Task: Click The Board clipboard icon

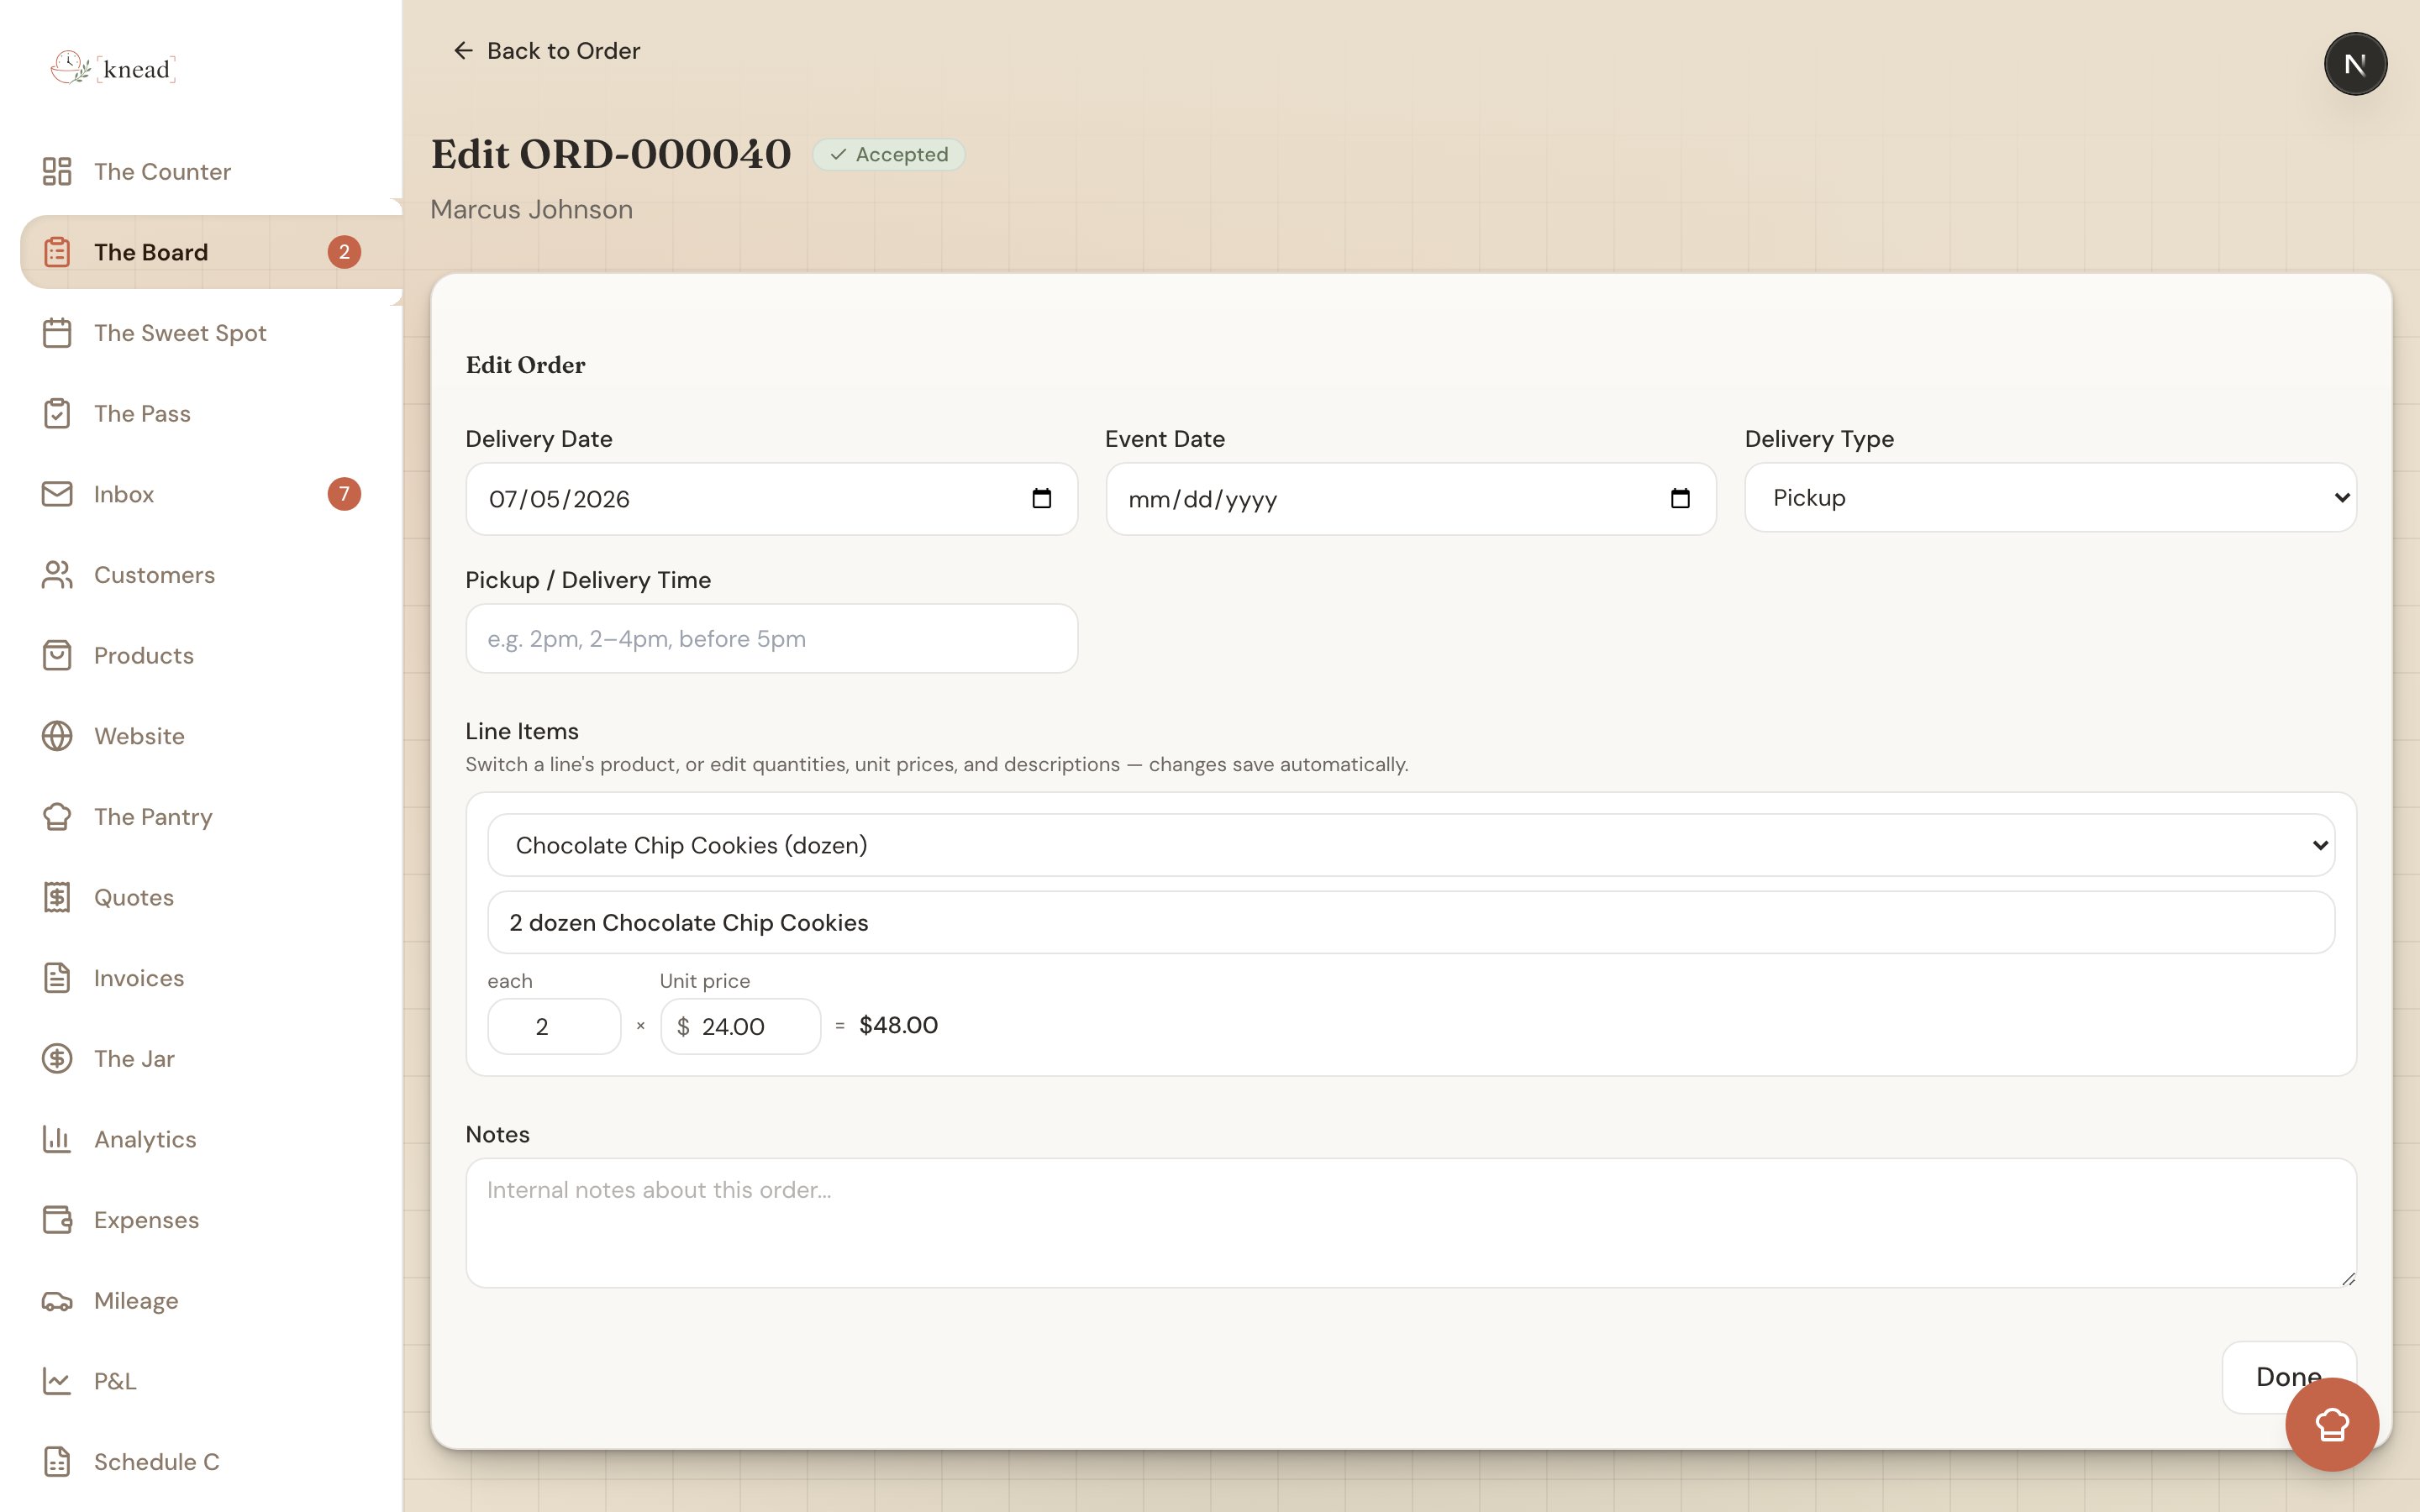Action: click(x=57, y=252)
